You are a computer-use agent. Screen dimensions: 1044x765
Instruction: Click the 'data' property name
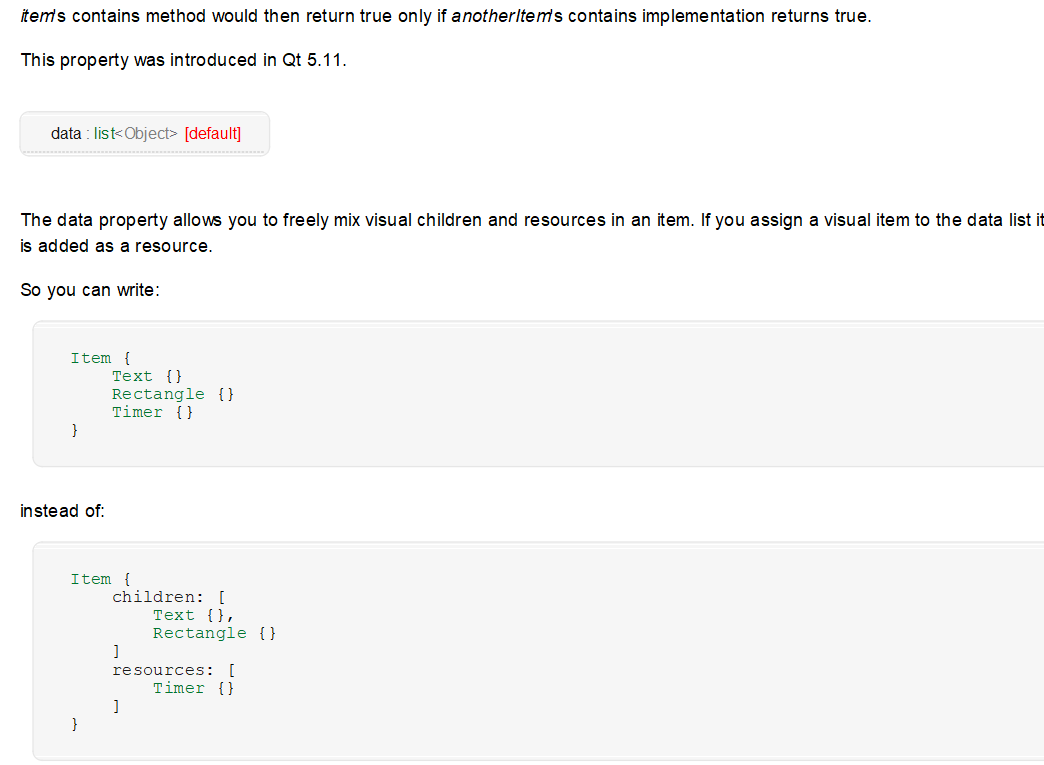click(x=66, y=133)
